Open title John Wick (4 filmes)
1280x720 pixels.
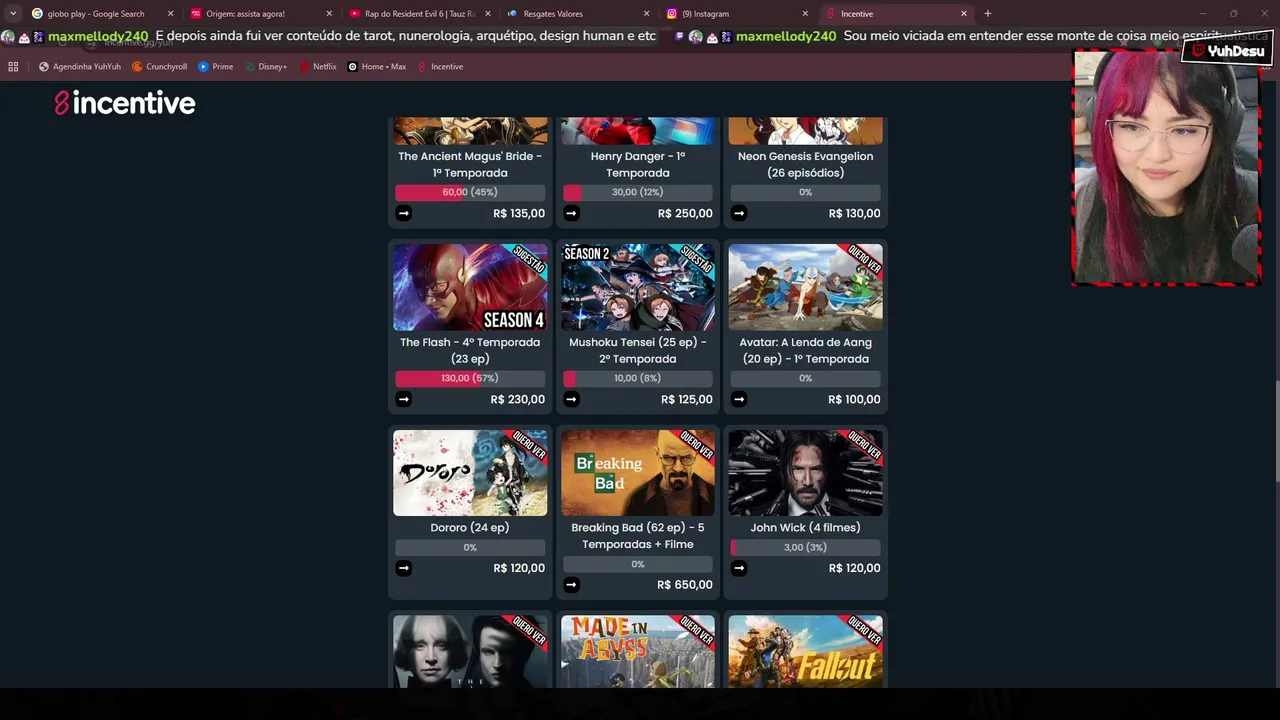click(806, 527)
